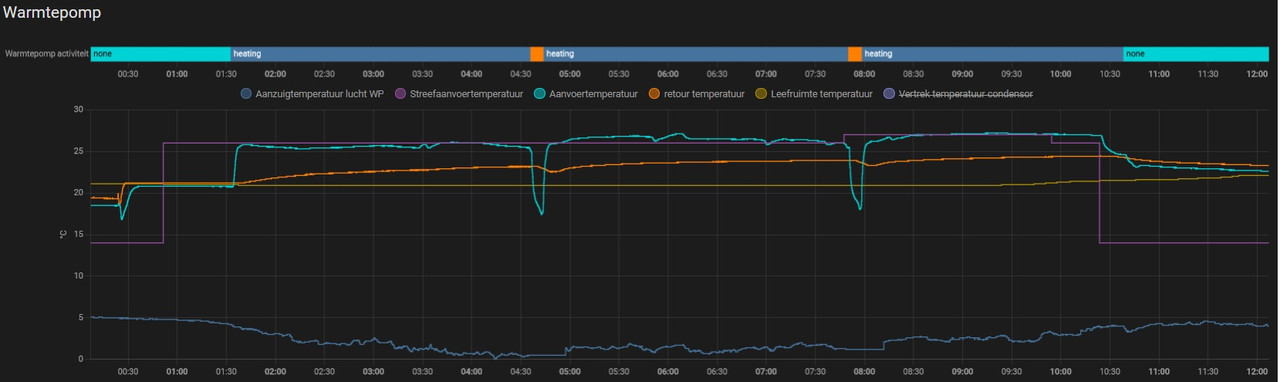The height and width of the screenshot is (382, 1280).
Task: Click 11:30 label on the chart bottom axis
Action: 1208,371
